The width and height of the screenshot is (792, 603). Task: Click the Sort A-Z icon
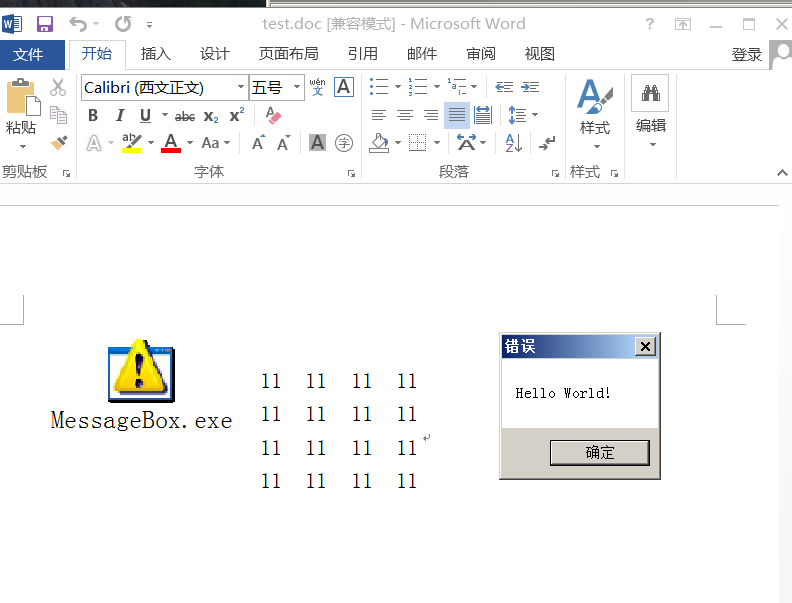(x=514, y=143)
